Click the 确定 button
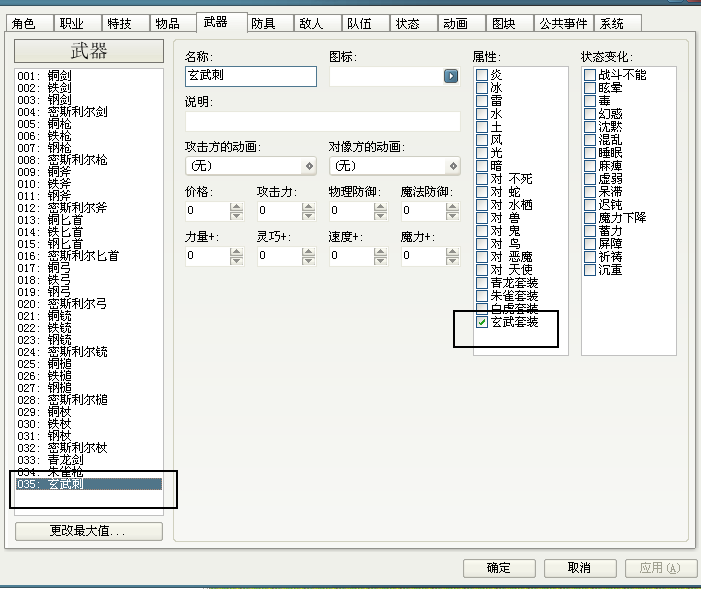This screenshot has height=589, width=701. point(499,568)
